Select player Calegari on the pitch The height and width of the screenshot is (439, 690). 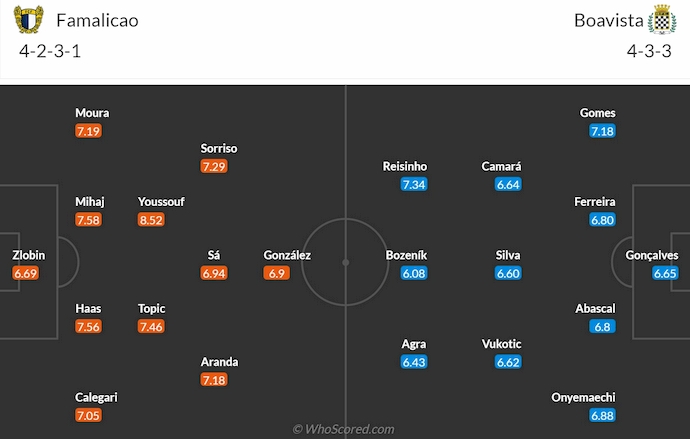(96, 397)
